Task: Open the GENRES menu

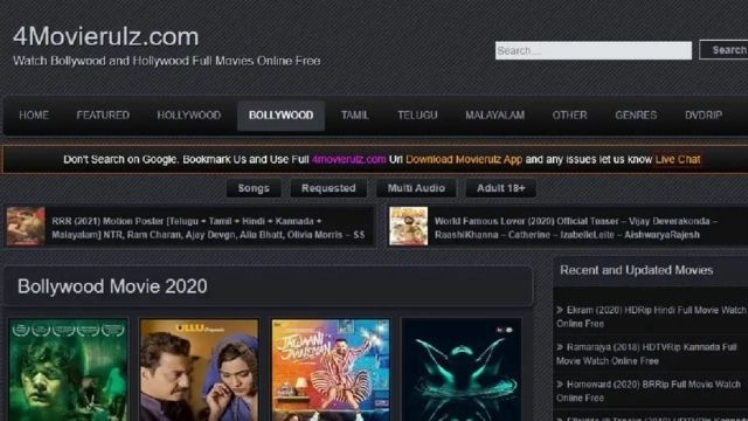Action: point(636,115)
